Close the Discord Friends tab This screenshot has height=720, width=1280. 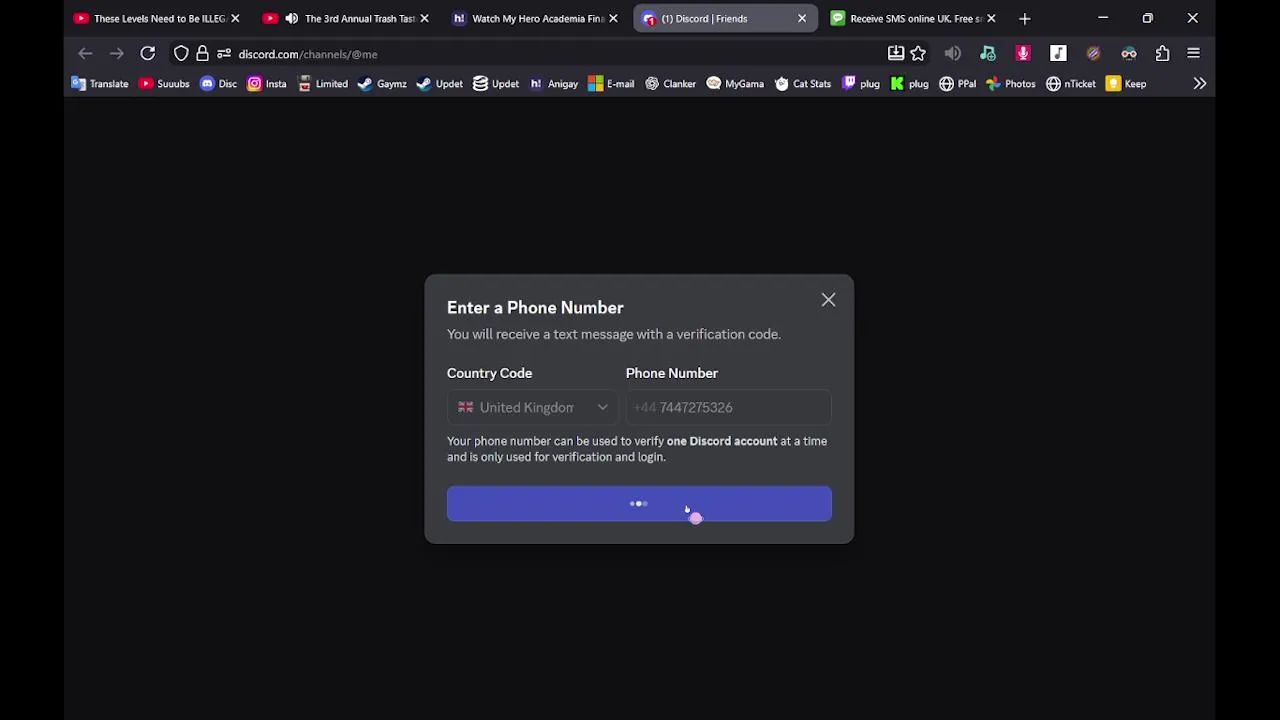(x=802, y=18)
